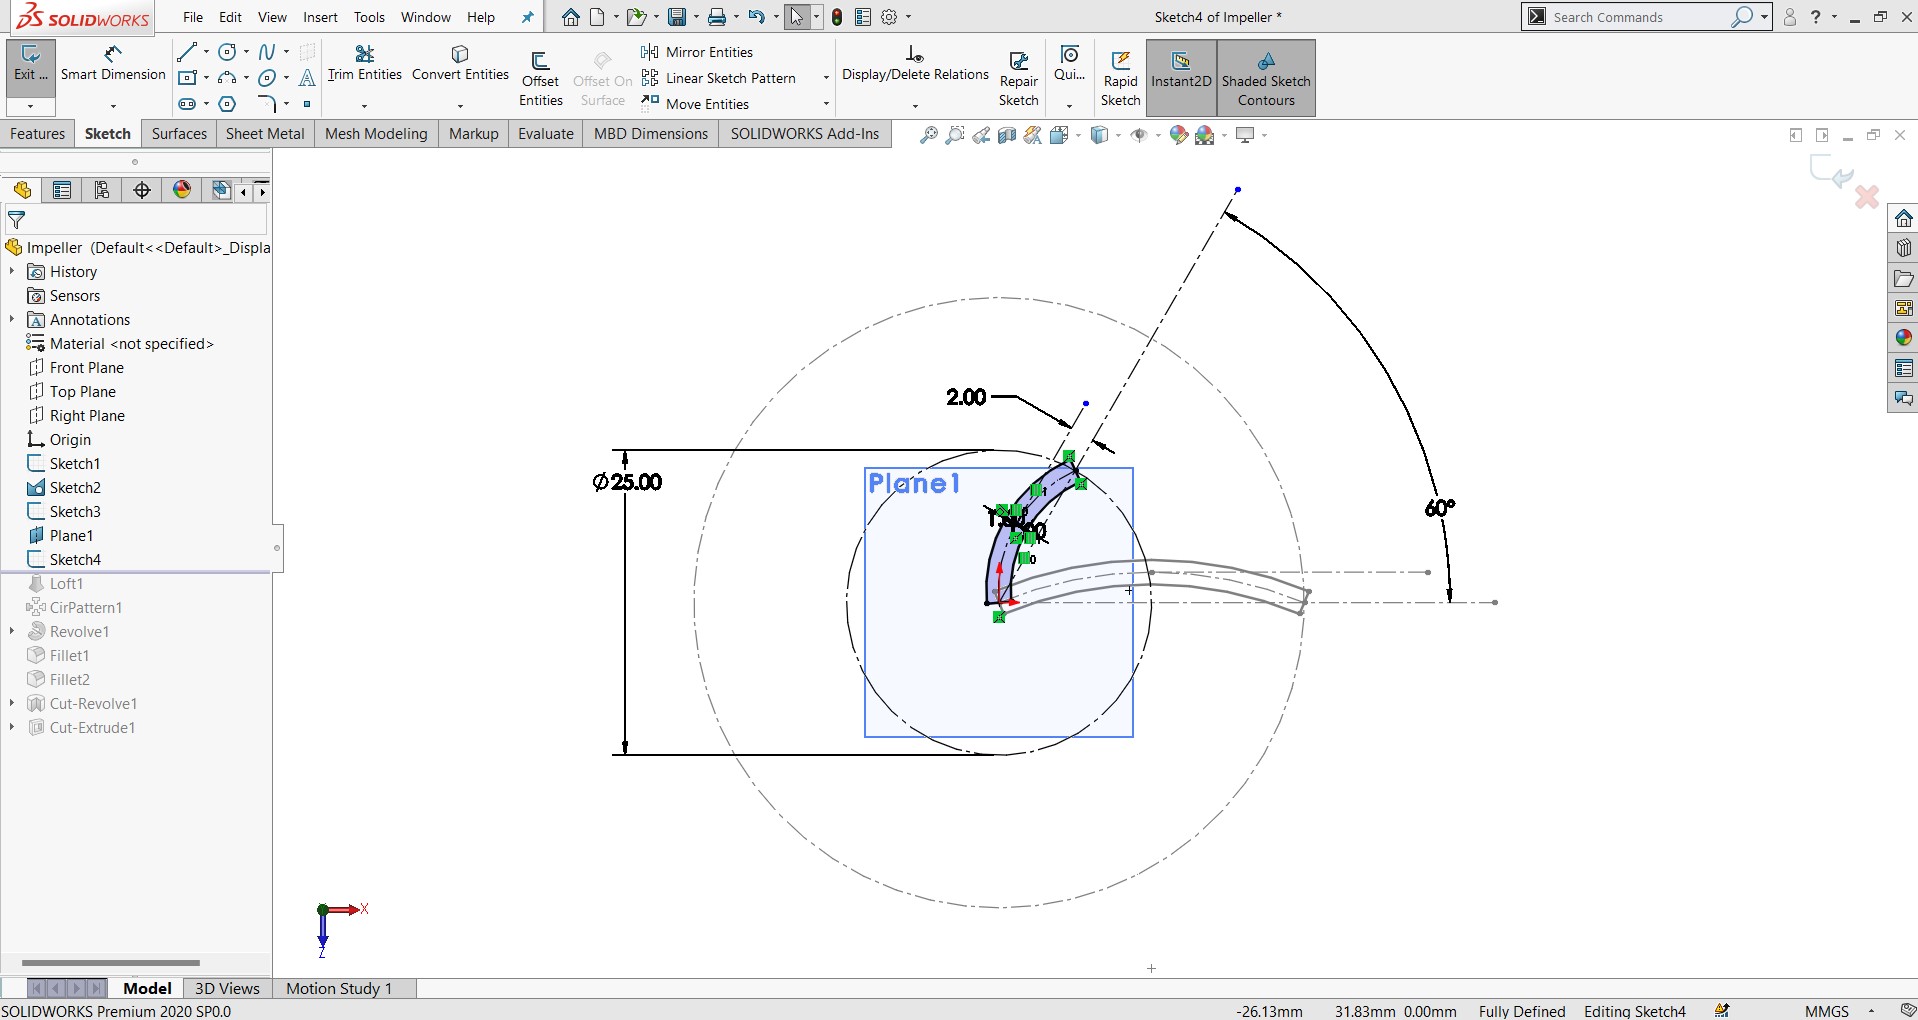1918x1020 pixels.
Task: Select the Spline sketch tool
Action: [x=267, y=52]
